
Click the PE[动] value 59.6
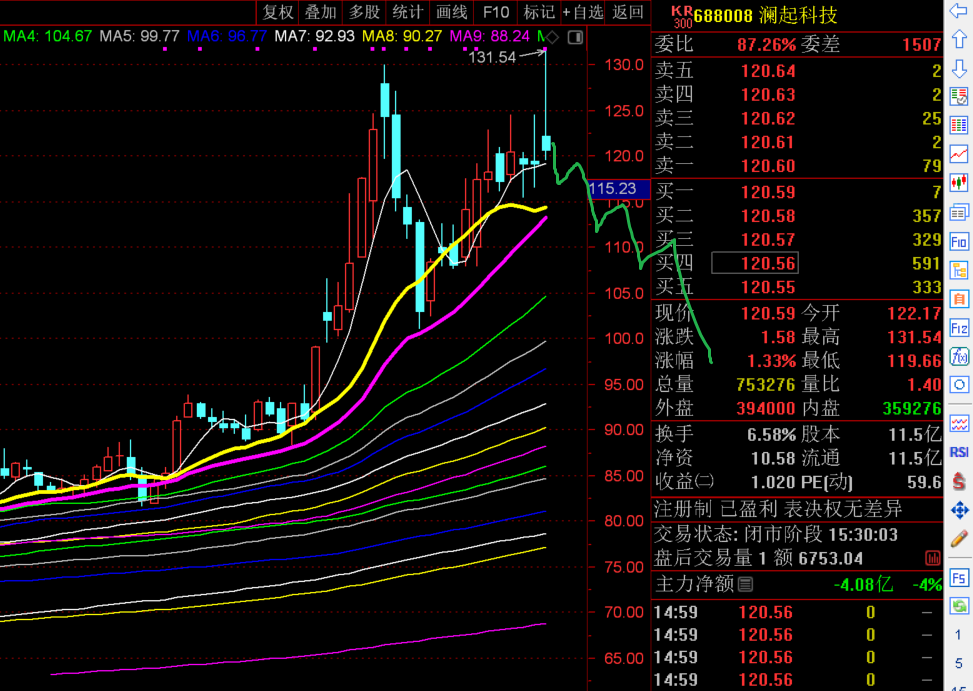coord(924,482)
